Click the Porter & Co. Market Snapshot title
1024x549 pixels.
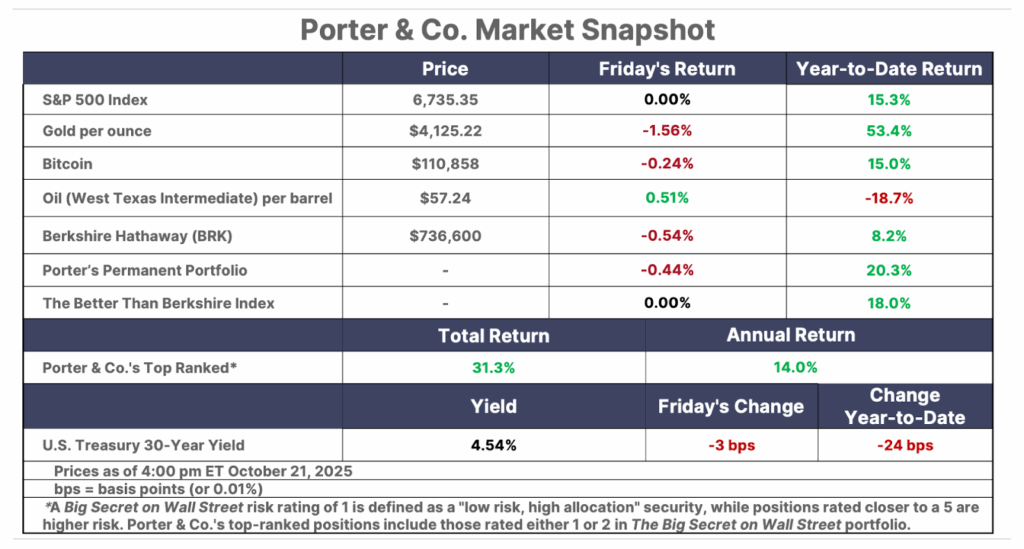tap(508, 28)
